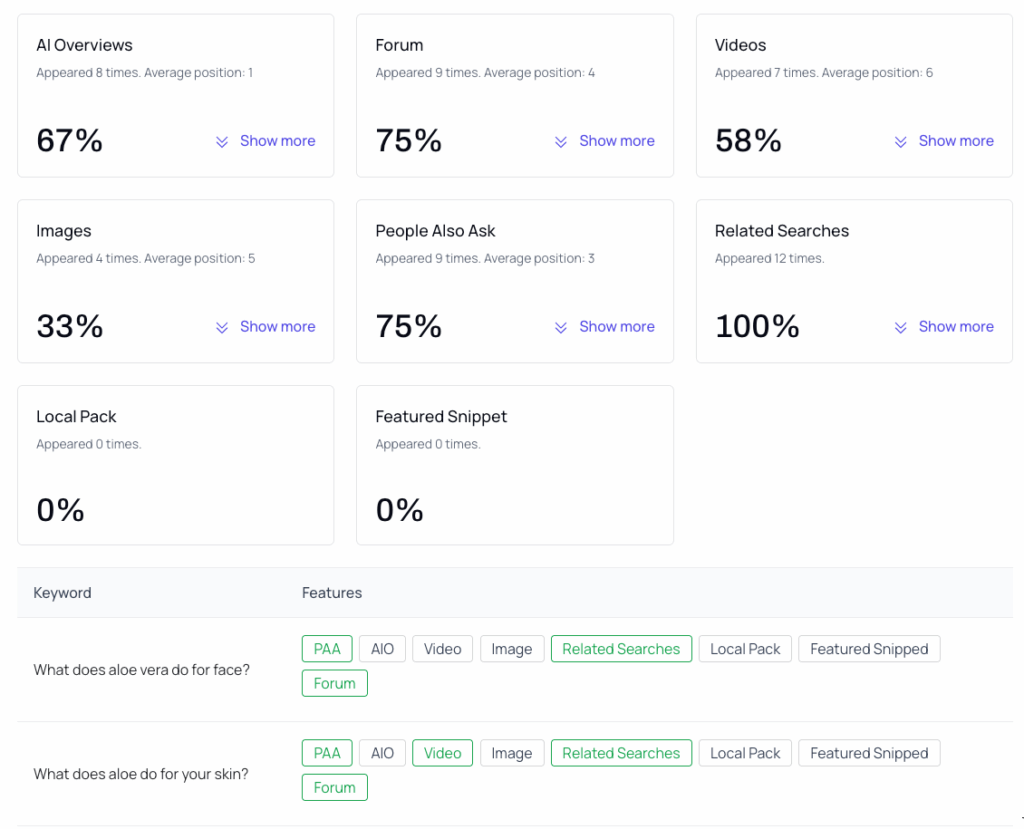Click the Featured Snippet card
The width and height of the screenshot is (1024, 829).
click(x=514, y=465)
